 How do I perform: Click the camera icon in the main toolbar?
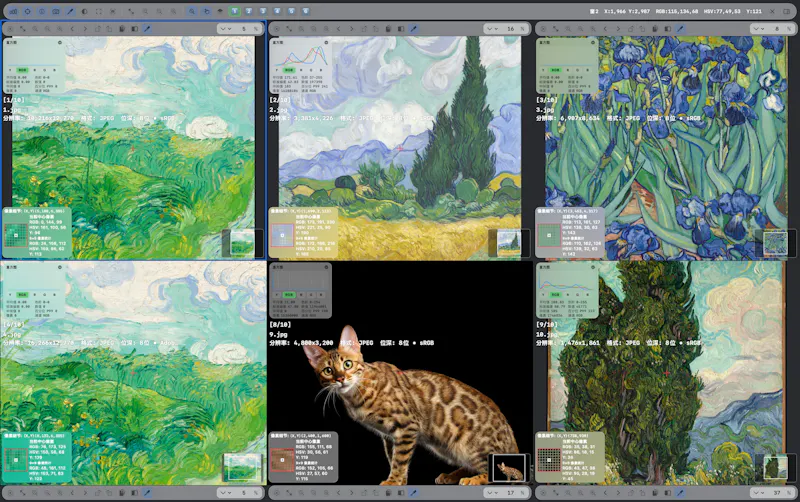tap(56, 11)
